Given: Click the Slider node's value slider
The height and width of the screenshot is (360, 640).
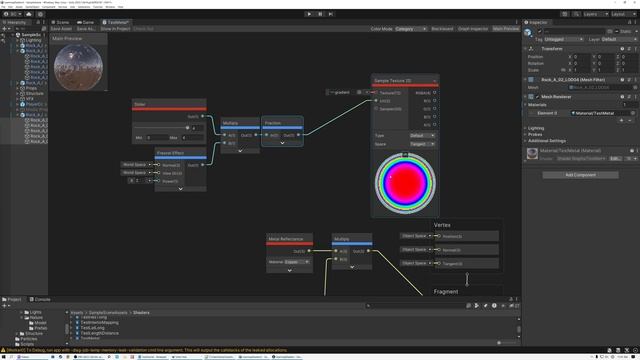Looking at the screenshot, I should pyautogui.click(x=161, y=128).
